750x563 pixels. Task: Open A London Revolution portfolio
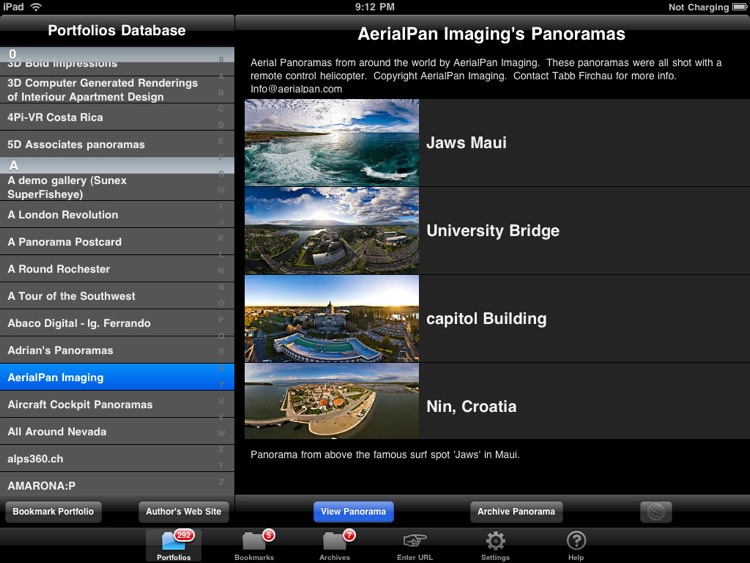117,215
